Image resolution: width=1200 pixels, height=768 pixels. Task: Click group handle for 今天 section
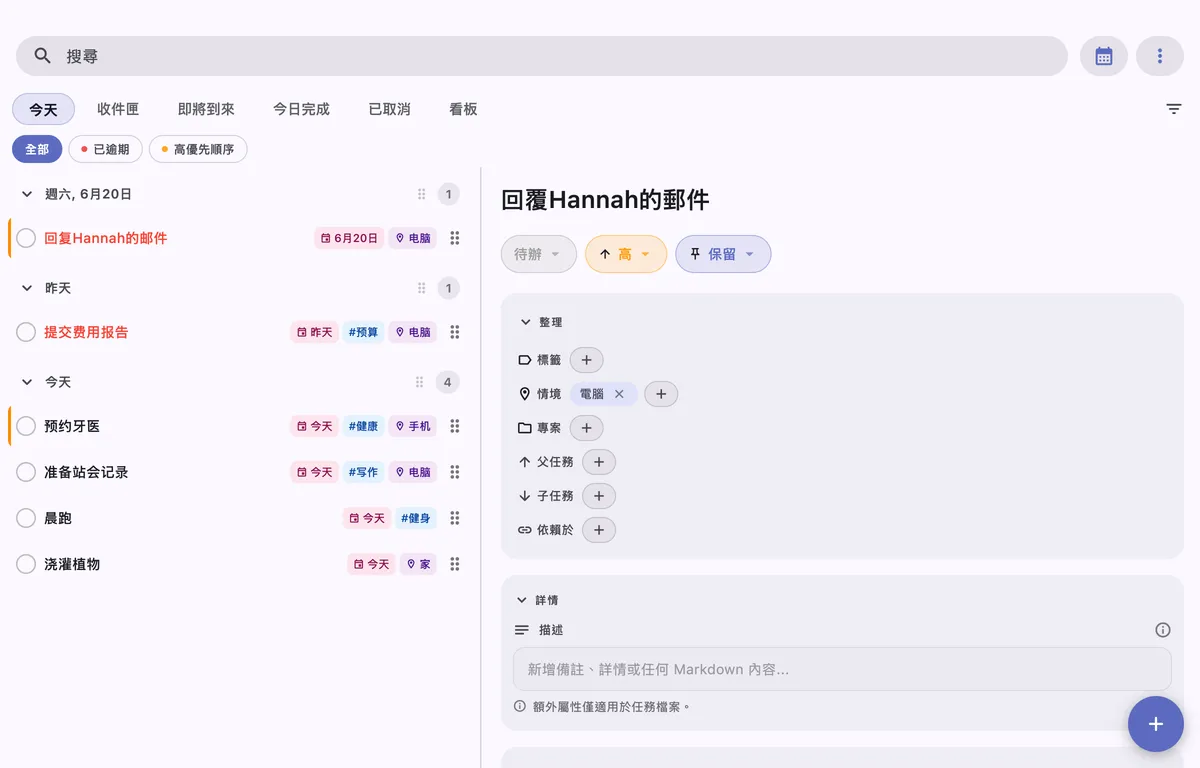(x=420, y=382)
